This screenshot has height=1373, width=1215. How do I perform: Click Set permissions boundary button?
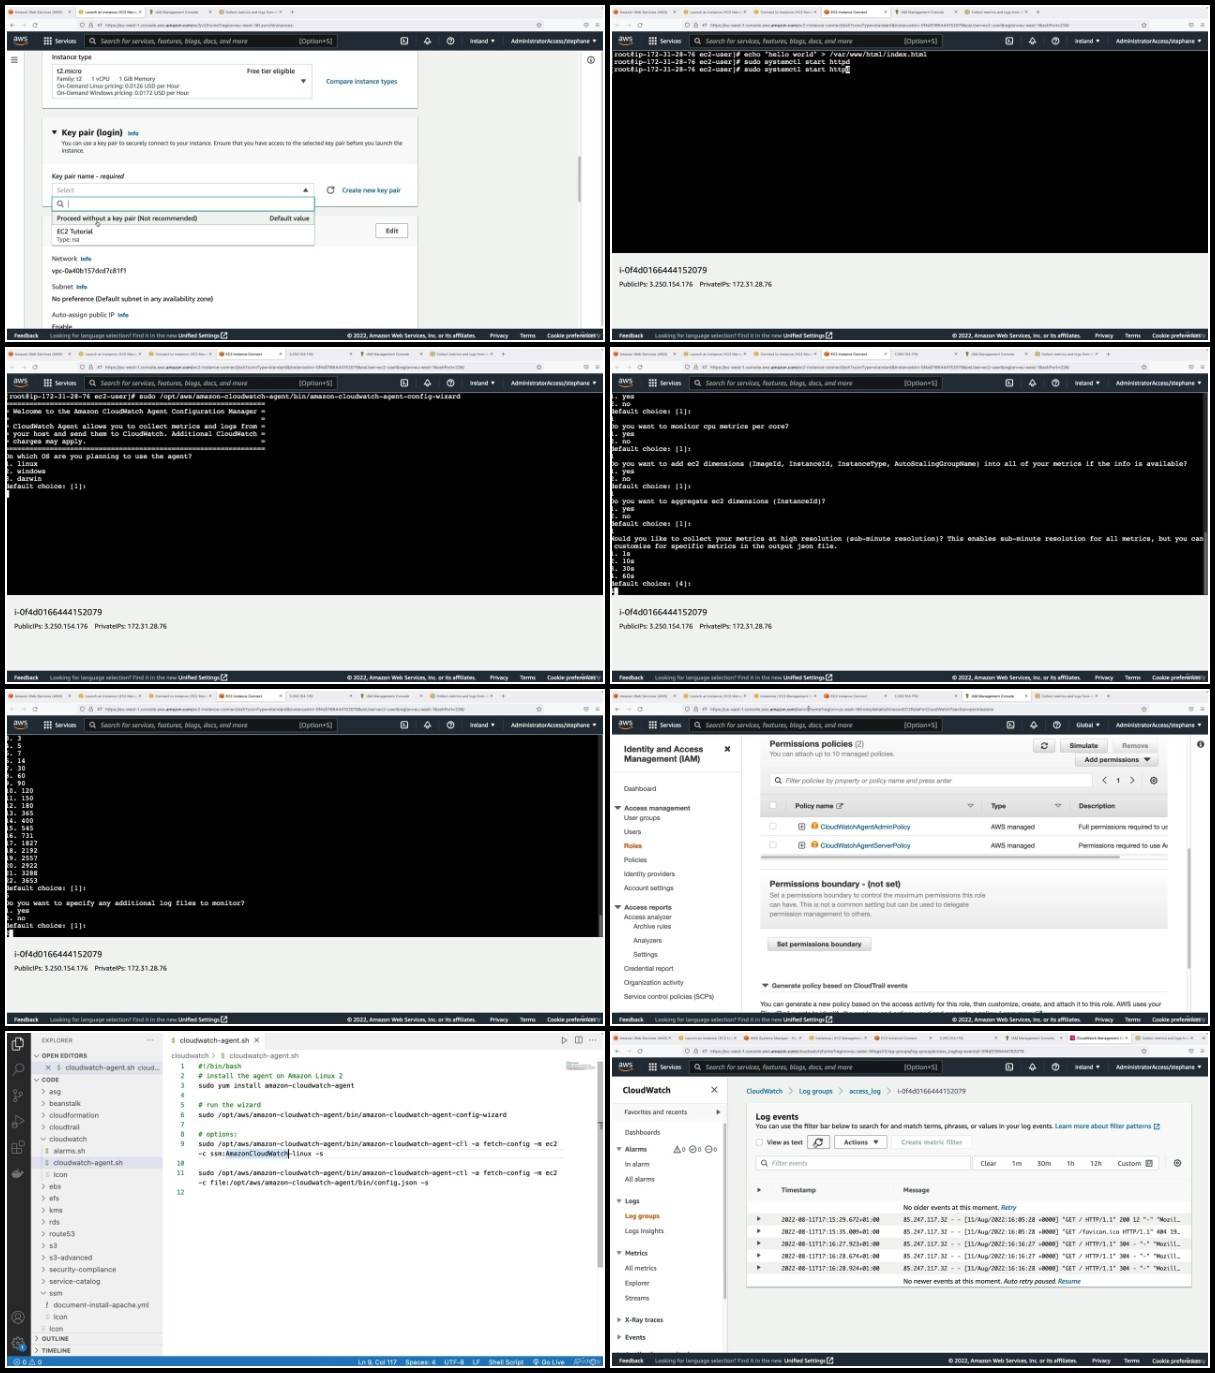coord(819,944)
